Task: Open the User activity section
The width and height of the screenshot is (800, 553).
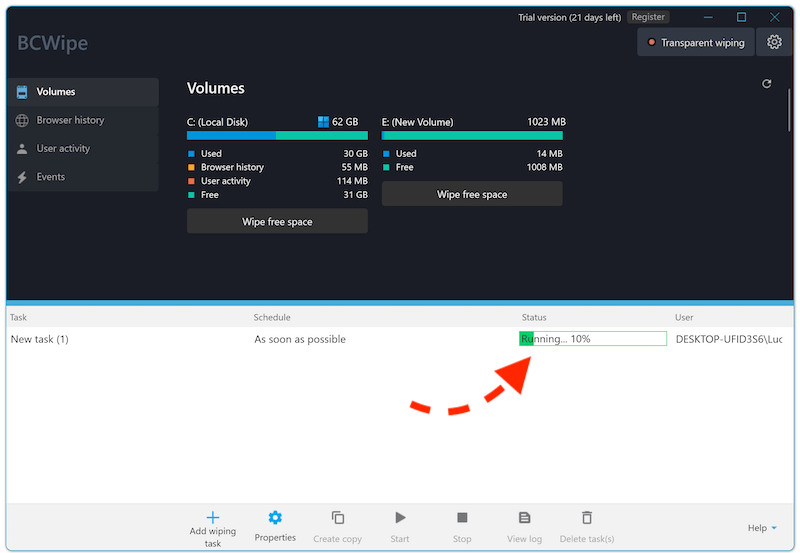Action: tap(63, 149)
